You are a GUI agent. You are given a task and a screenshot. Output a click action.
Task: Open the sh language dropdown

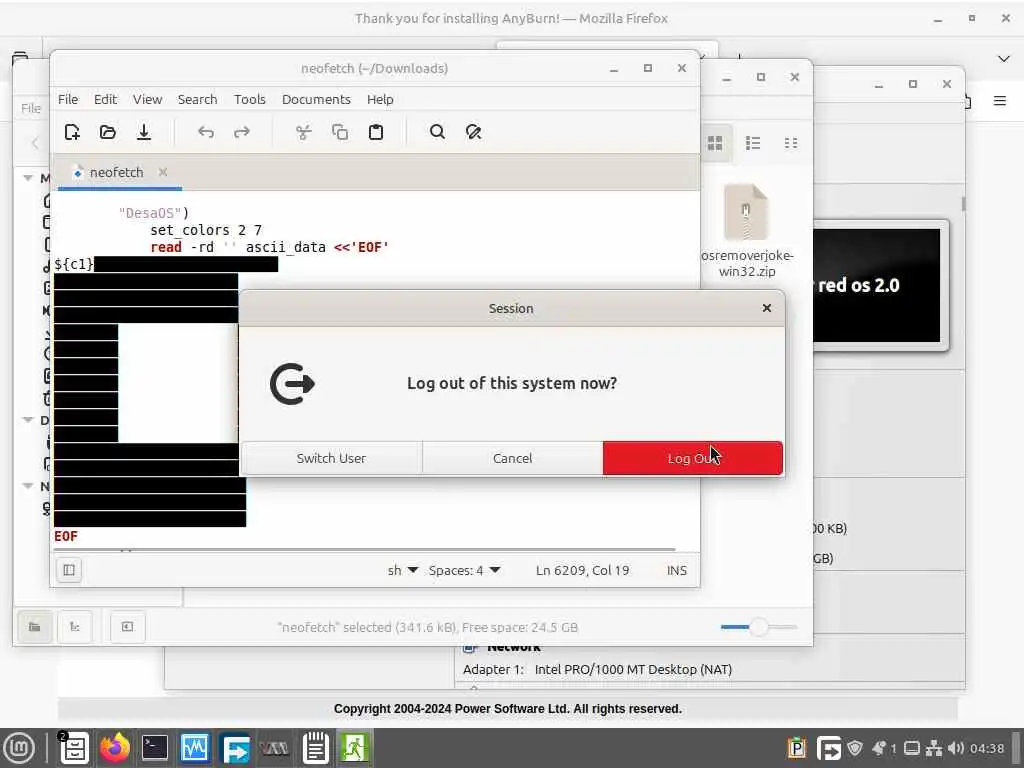402,570
